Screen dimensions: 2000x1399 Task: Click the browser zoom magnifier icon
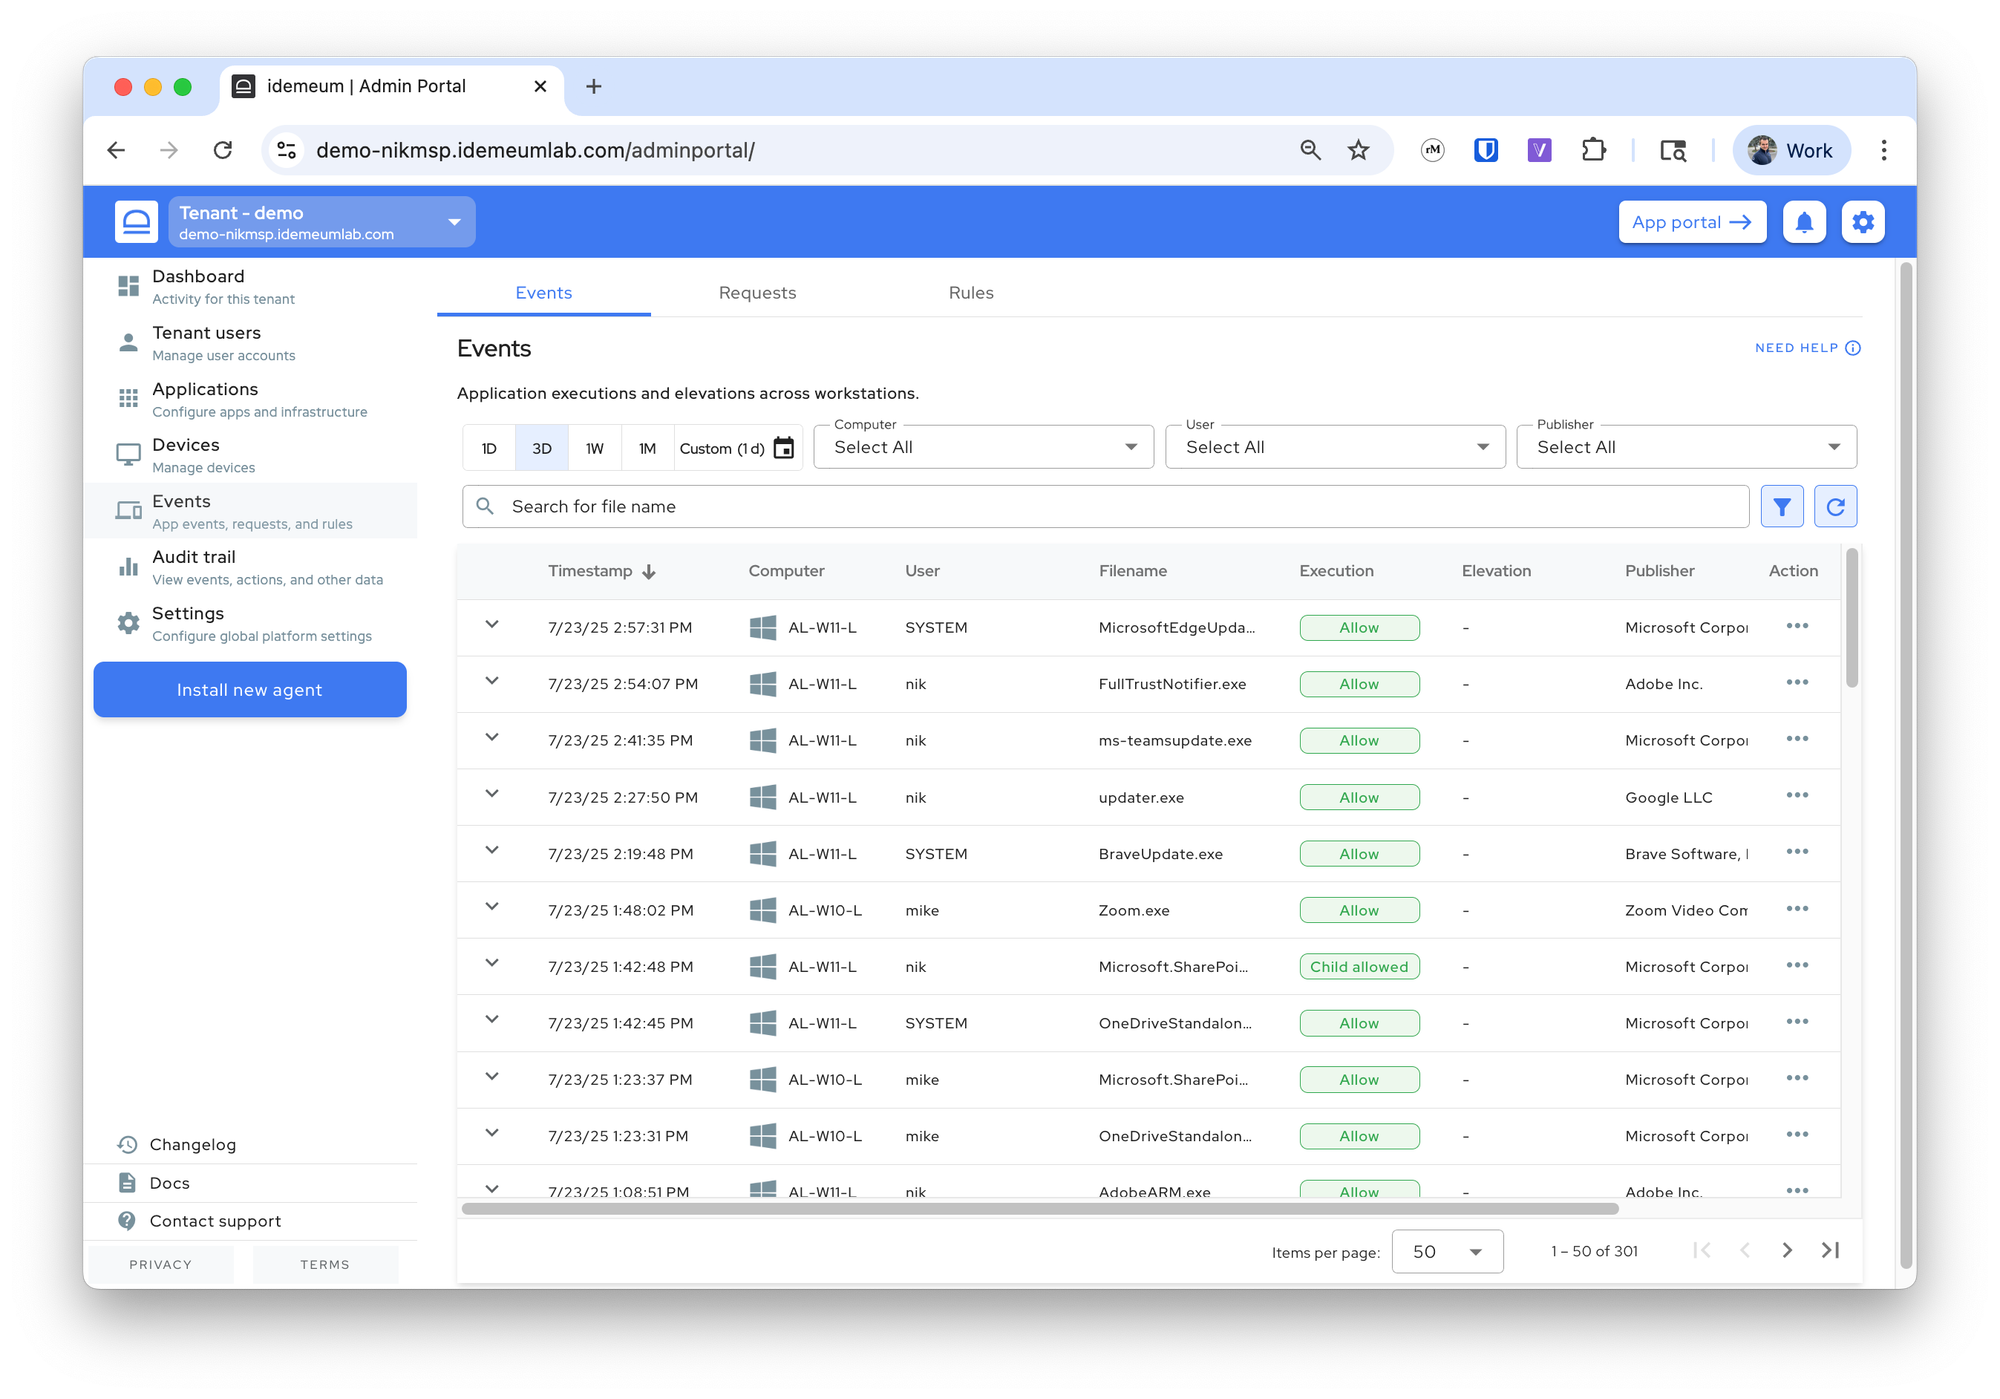pos(1310,150)
